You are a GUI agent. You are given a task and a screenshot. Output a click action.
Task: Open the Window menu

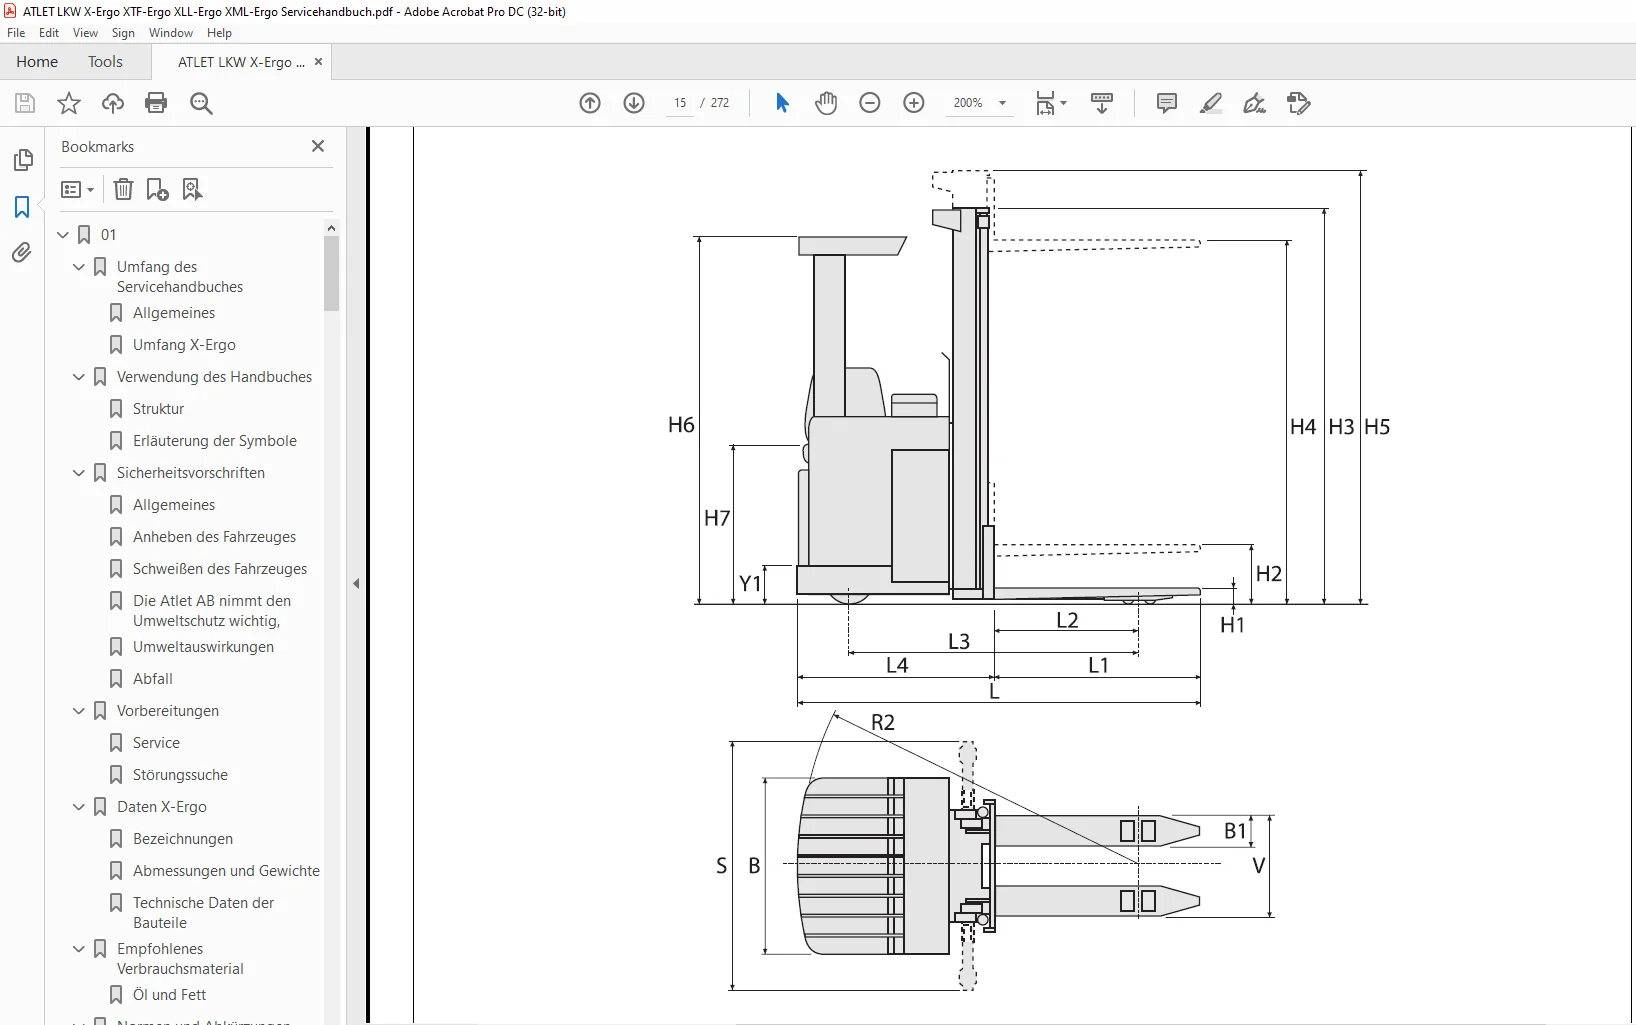(x=171, y=33)
